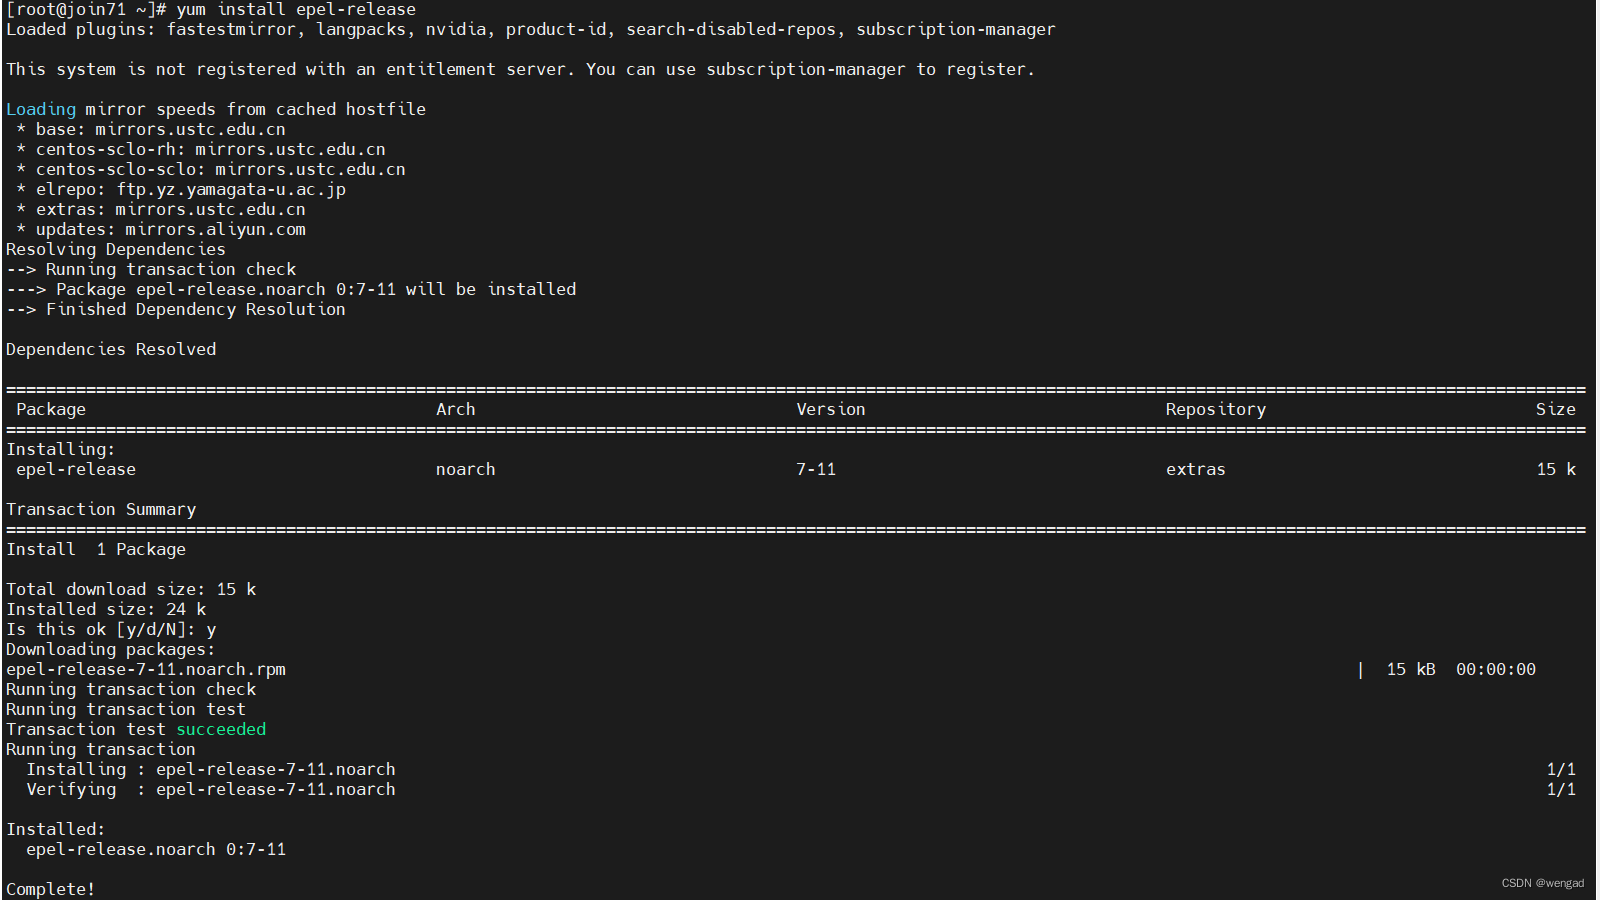Image resolution: width=1600 pixels, height=900 pixels.
Task: Click the 'Installing:' table section label
Action: (x=61, y=450)
